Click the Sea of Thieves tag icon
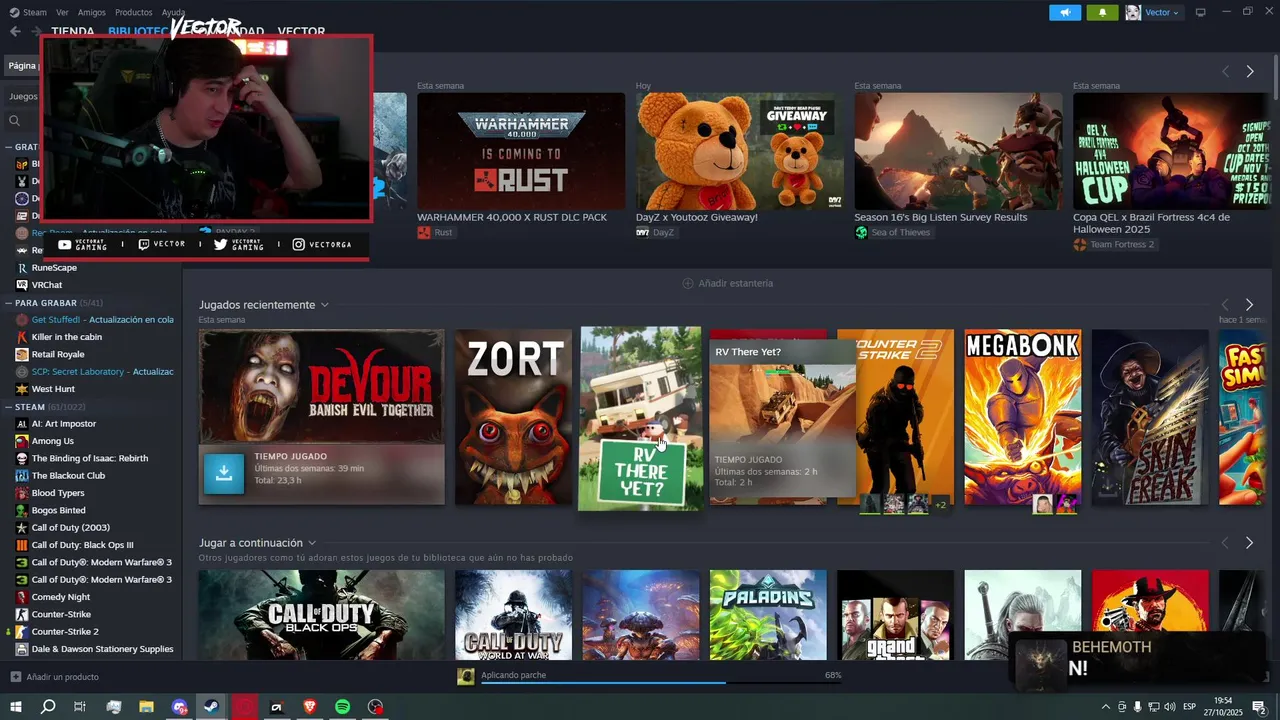The width and height of the screenshot is (1280, 720). [861, 232]
